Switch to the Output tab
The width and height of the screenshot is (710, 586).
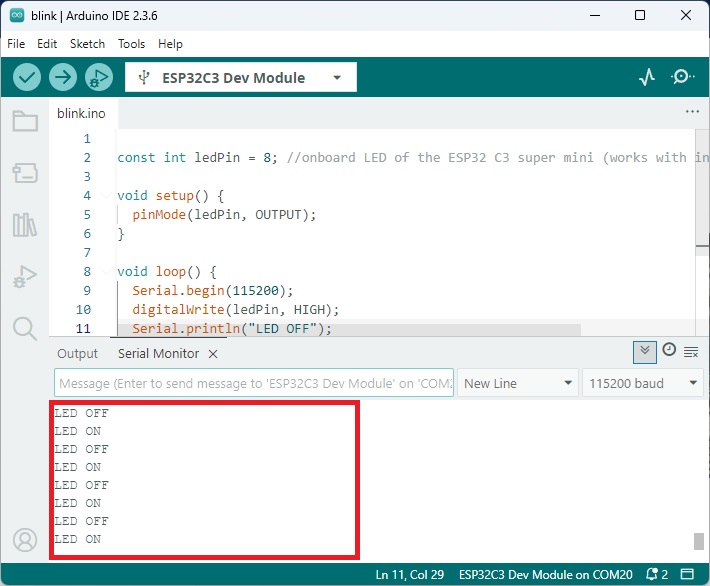77,353
